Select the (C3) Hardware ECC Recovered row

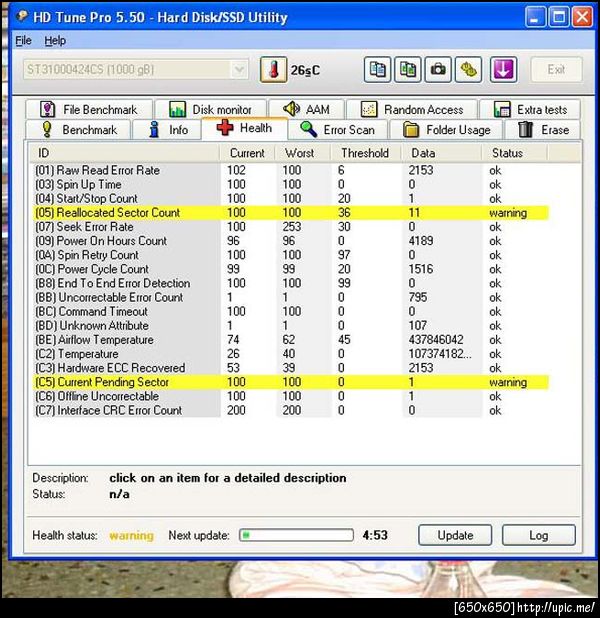[289, 368]
